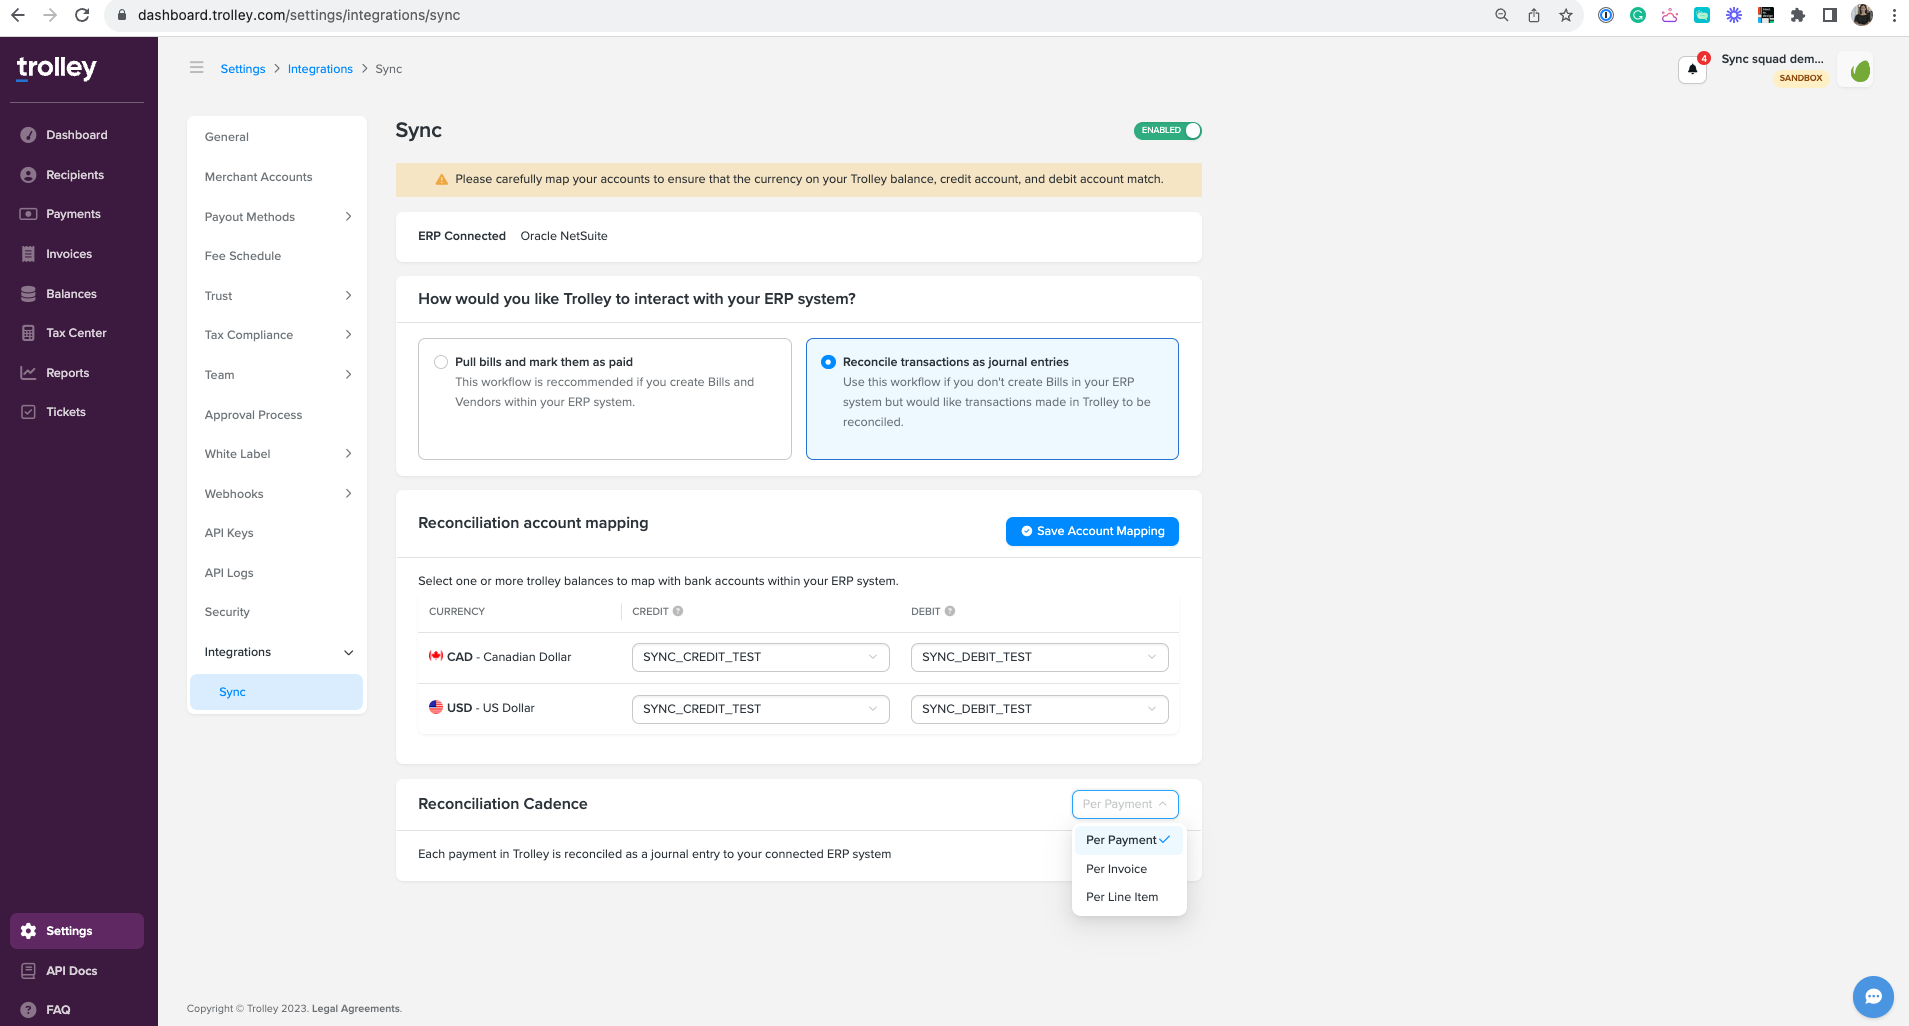Toggle the Sync ENABLED switch

pyautogui.click(x=1167, y=131)
